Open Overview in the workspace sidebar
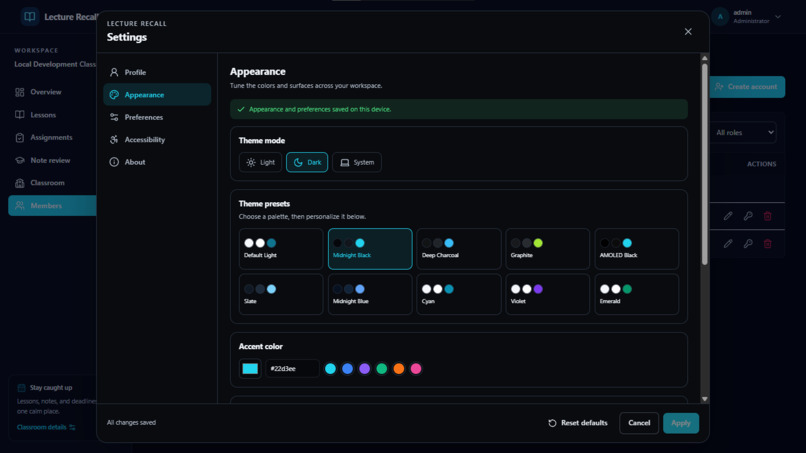Image resolution: width=806 pixels, height=453 pixels. [x=52, y=92]
